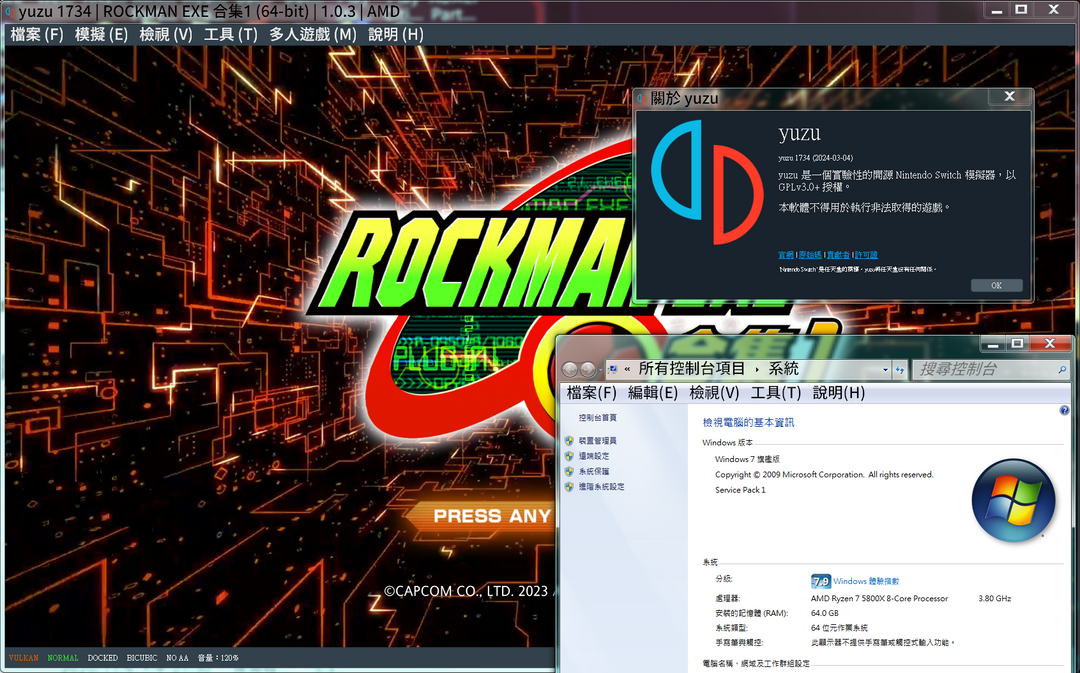Click the magnifier icon in 搜尋控制台 box
This screenshot has height=673, width=1080.
[x=1062, y=370]
